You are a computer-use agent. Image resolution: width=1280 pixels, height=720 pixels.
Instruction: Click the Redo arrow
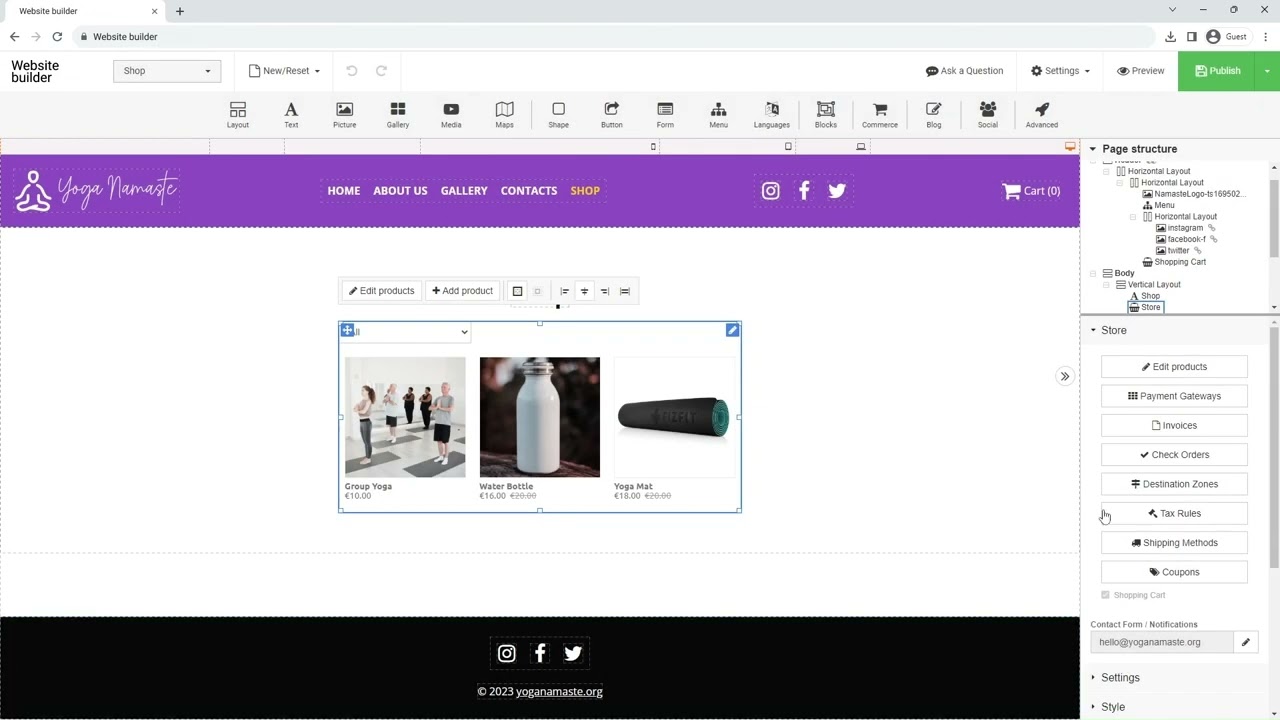click(x=381, y=71)
